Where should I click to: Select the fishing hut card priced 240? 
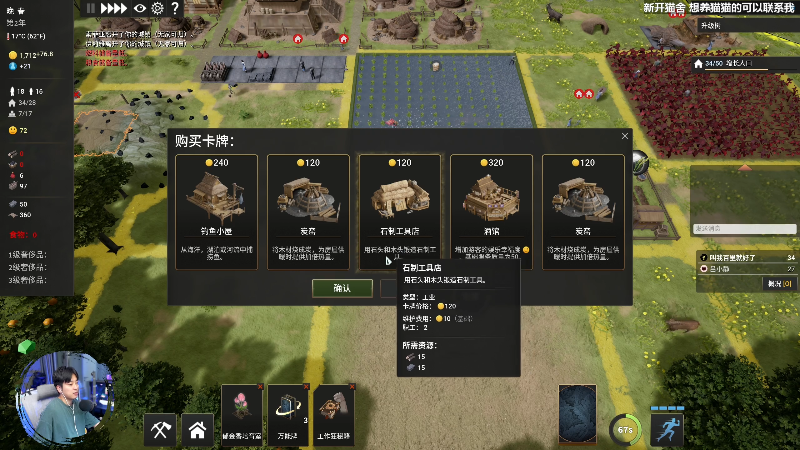[216, 212]
